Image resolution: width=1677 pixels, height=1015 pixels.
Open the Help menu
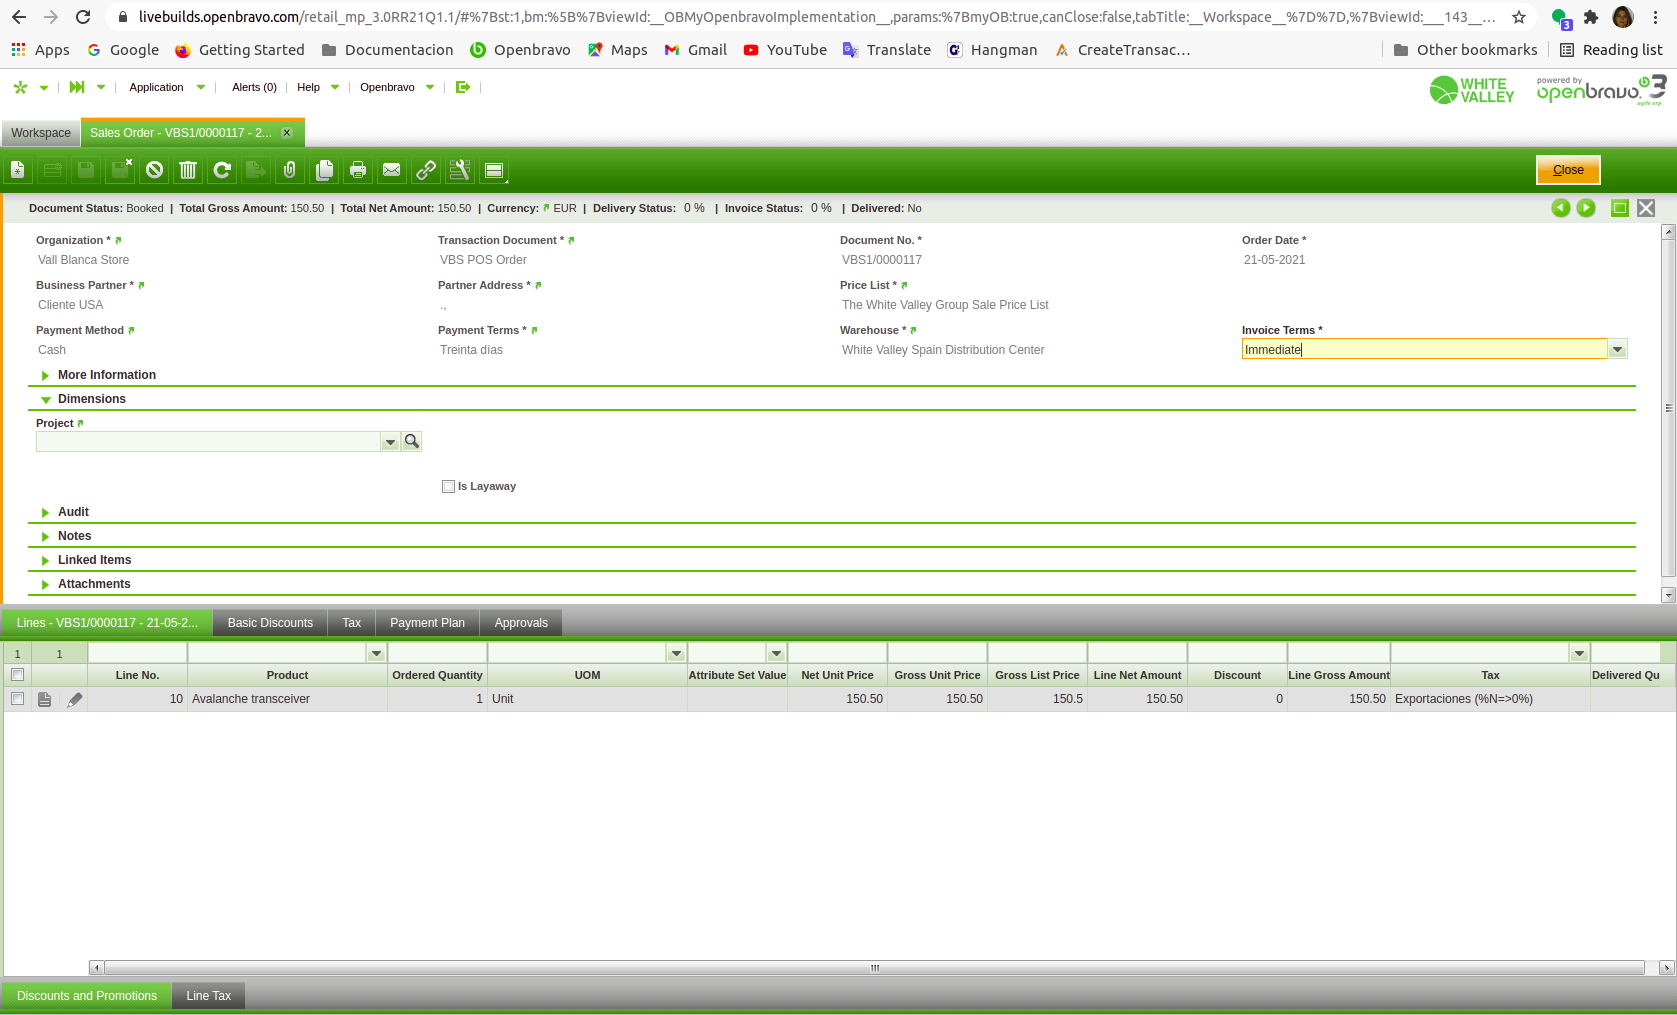coord(318,87)
